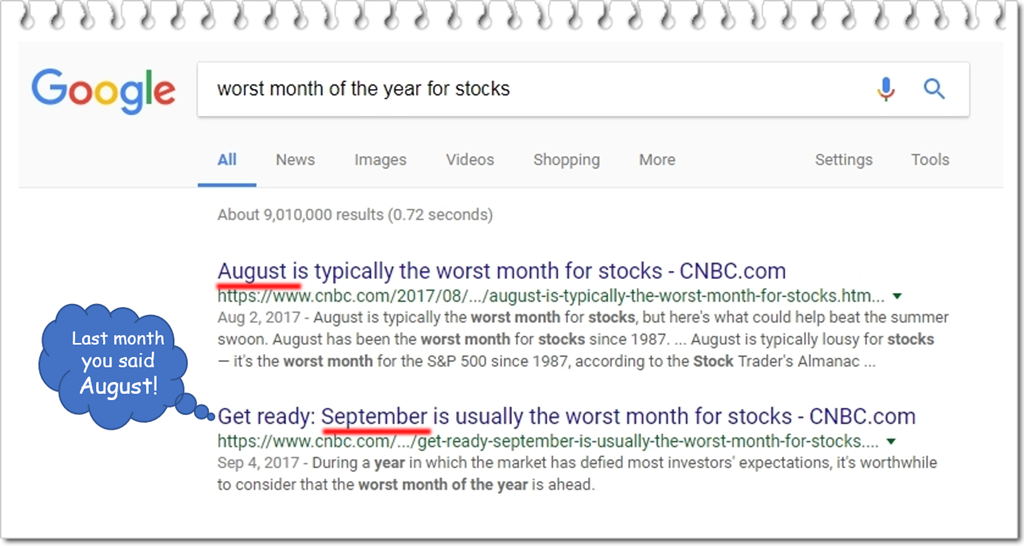
Task: Switch to the News tab
Action: click(x=295, y=160)
